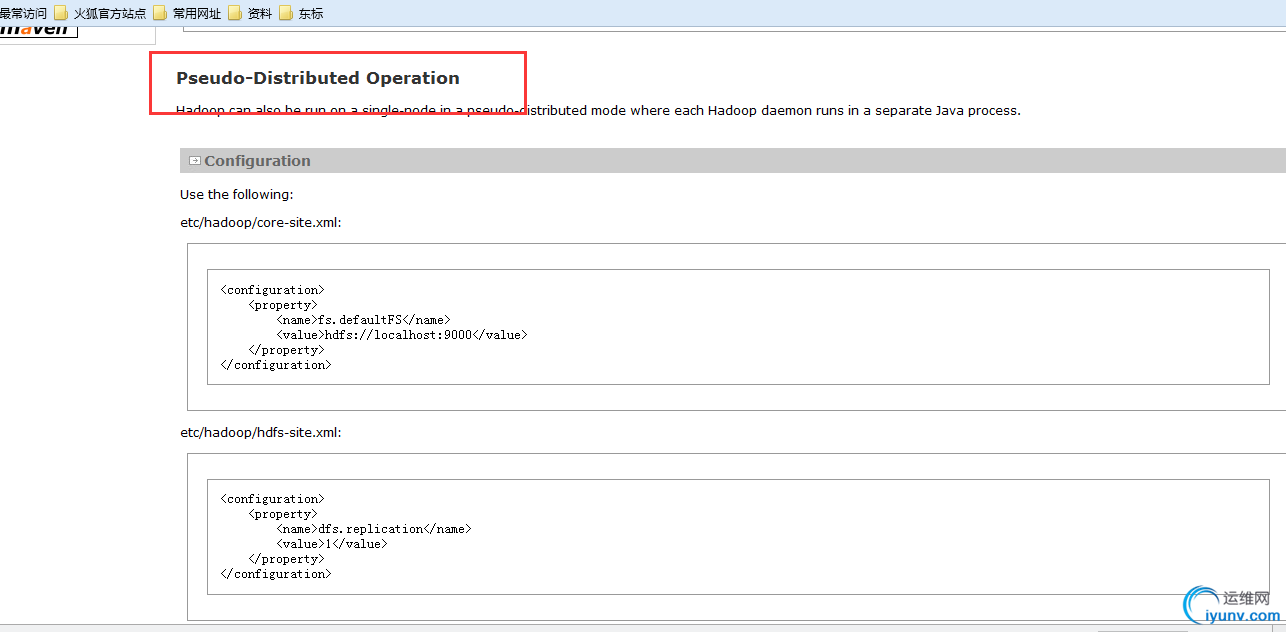The image size is (1286, 632).
Task: Click the fs.defaultFS name line
Action: click(x=363, y=320)
